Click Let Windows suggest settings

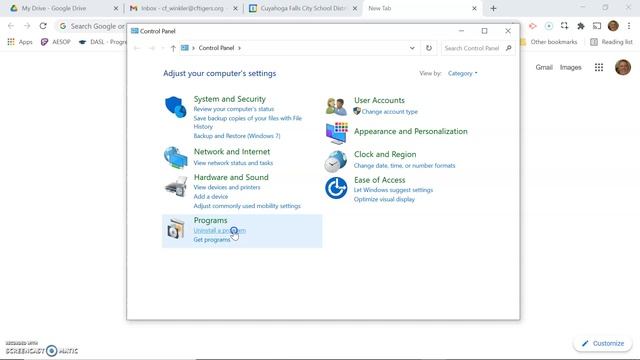[x=393, y=190]
